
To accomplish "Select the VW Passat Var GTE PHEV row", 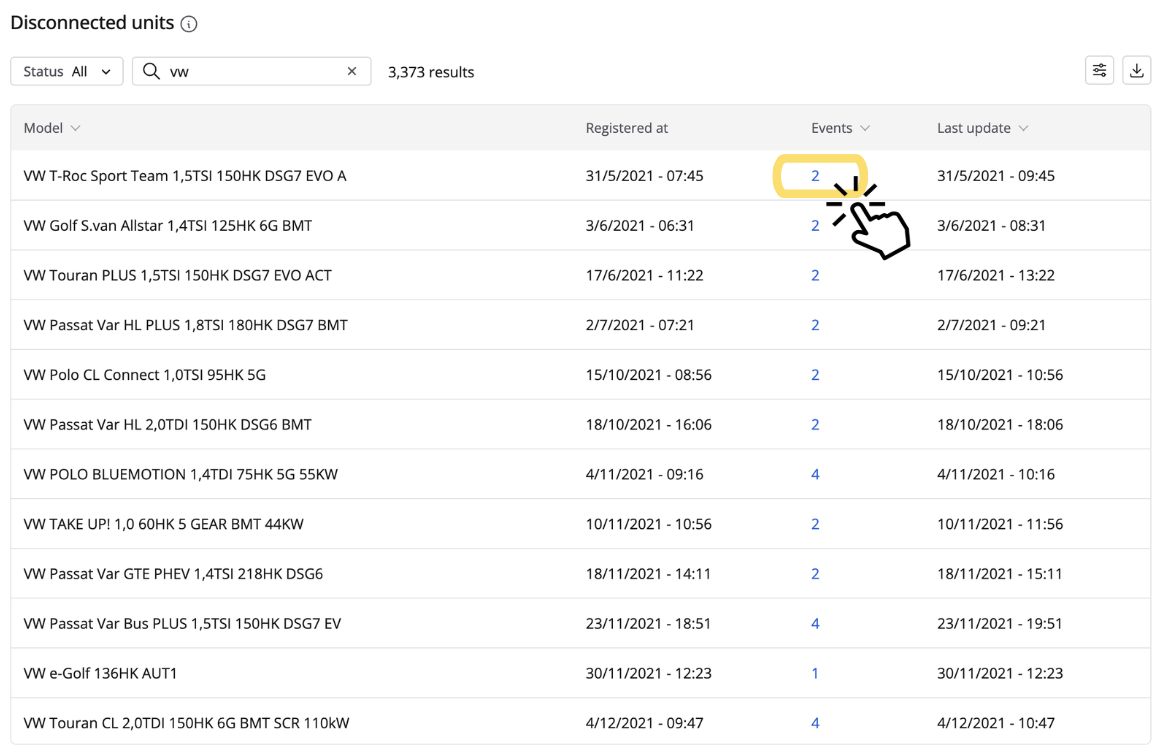I will tap(173, 574).
